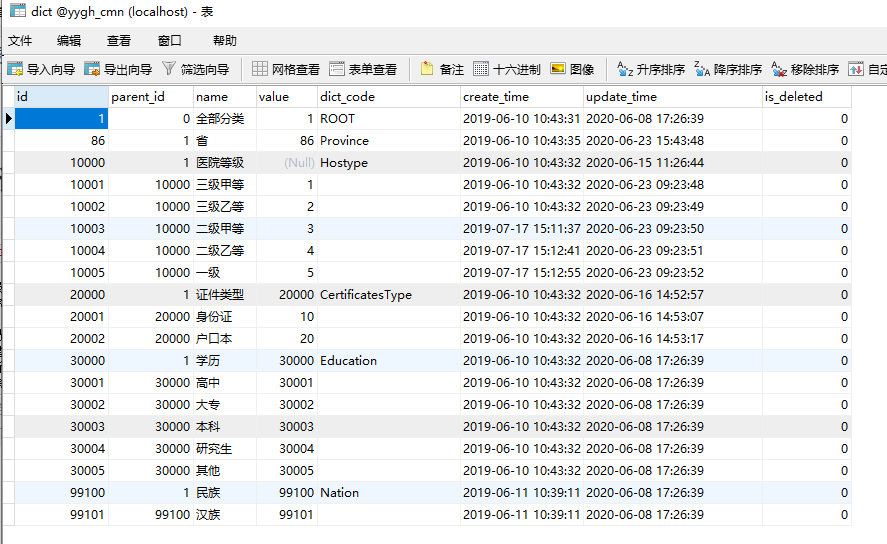Select the (Null) value cell
This screenshot has height=544, width=887.
[287, 163]
